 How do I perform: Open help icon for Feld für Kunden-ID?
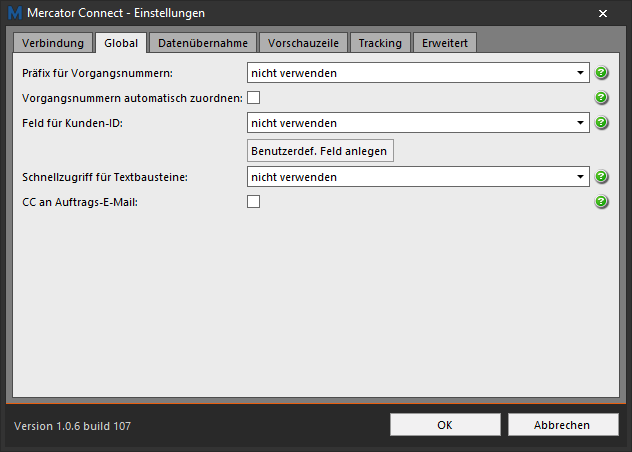pyautogui.click(x=601, y=123)
